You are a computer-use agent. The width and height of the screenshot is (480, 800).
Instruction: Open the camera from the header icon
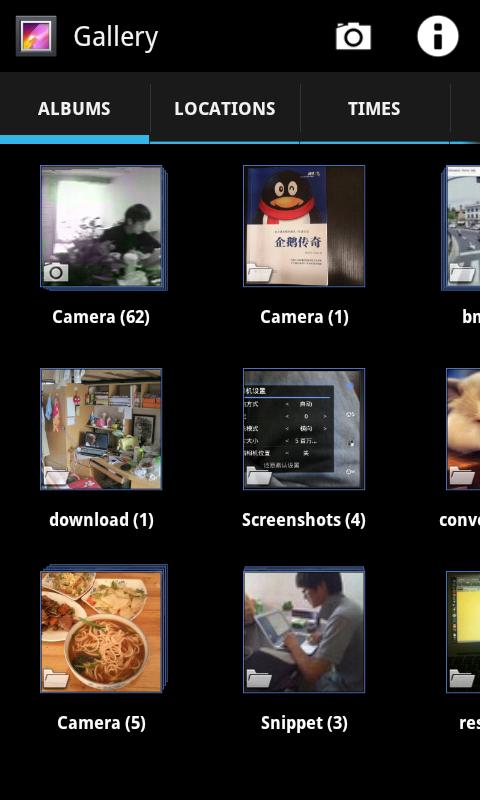click(353, 36)
